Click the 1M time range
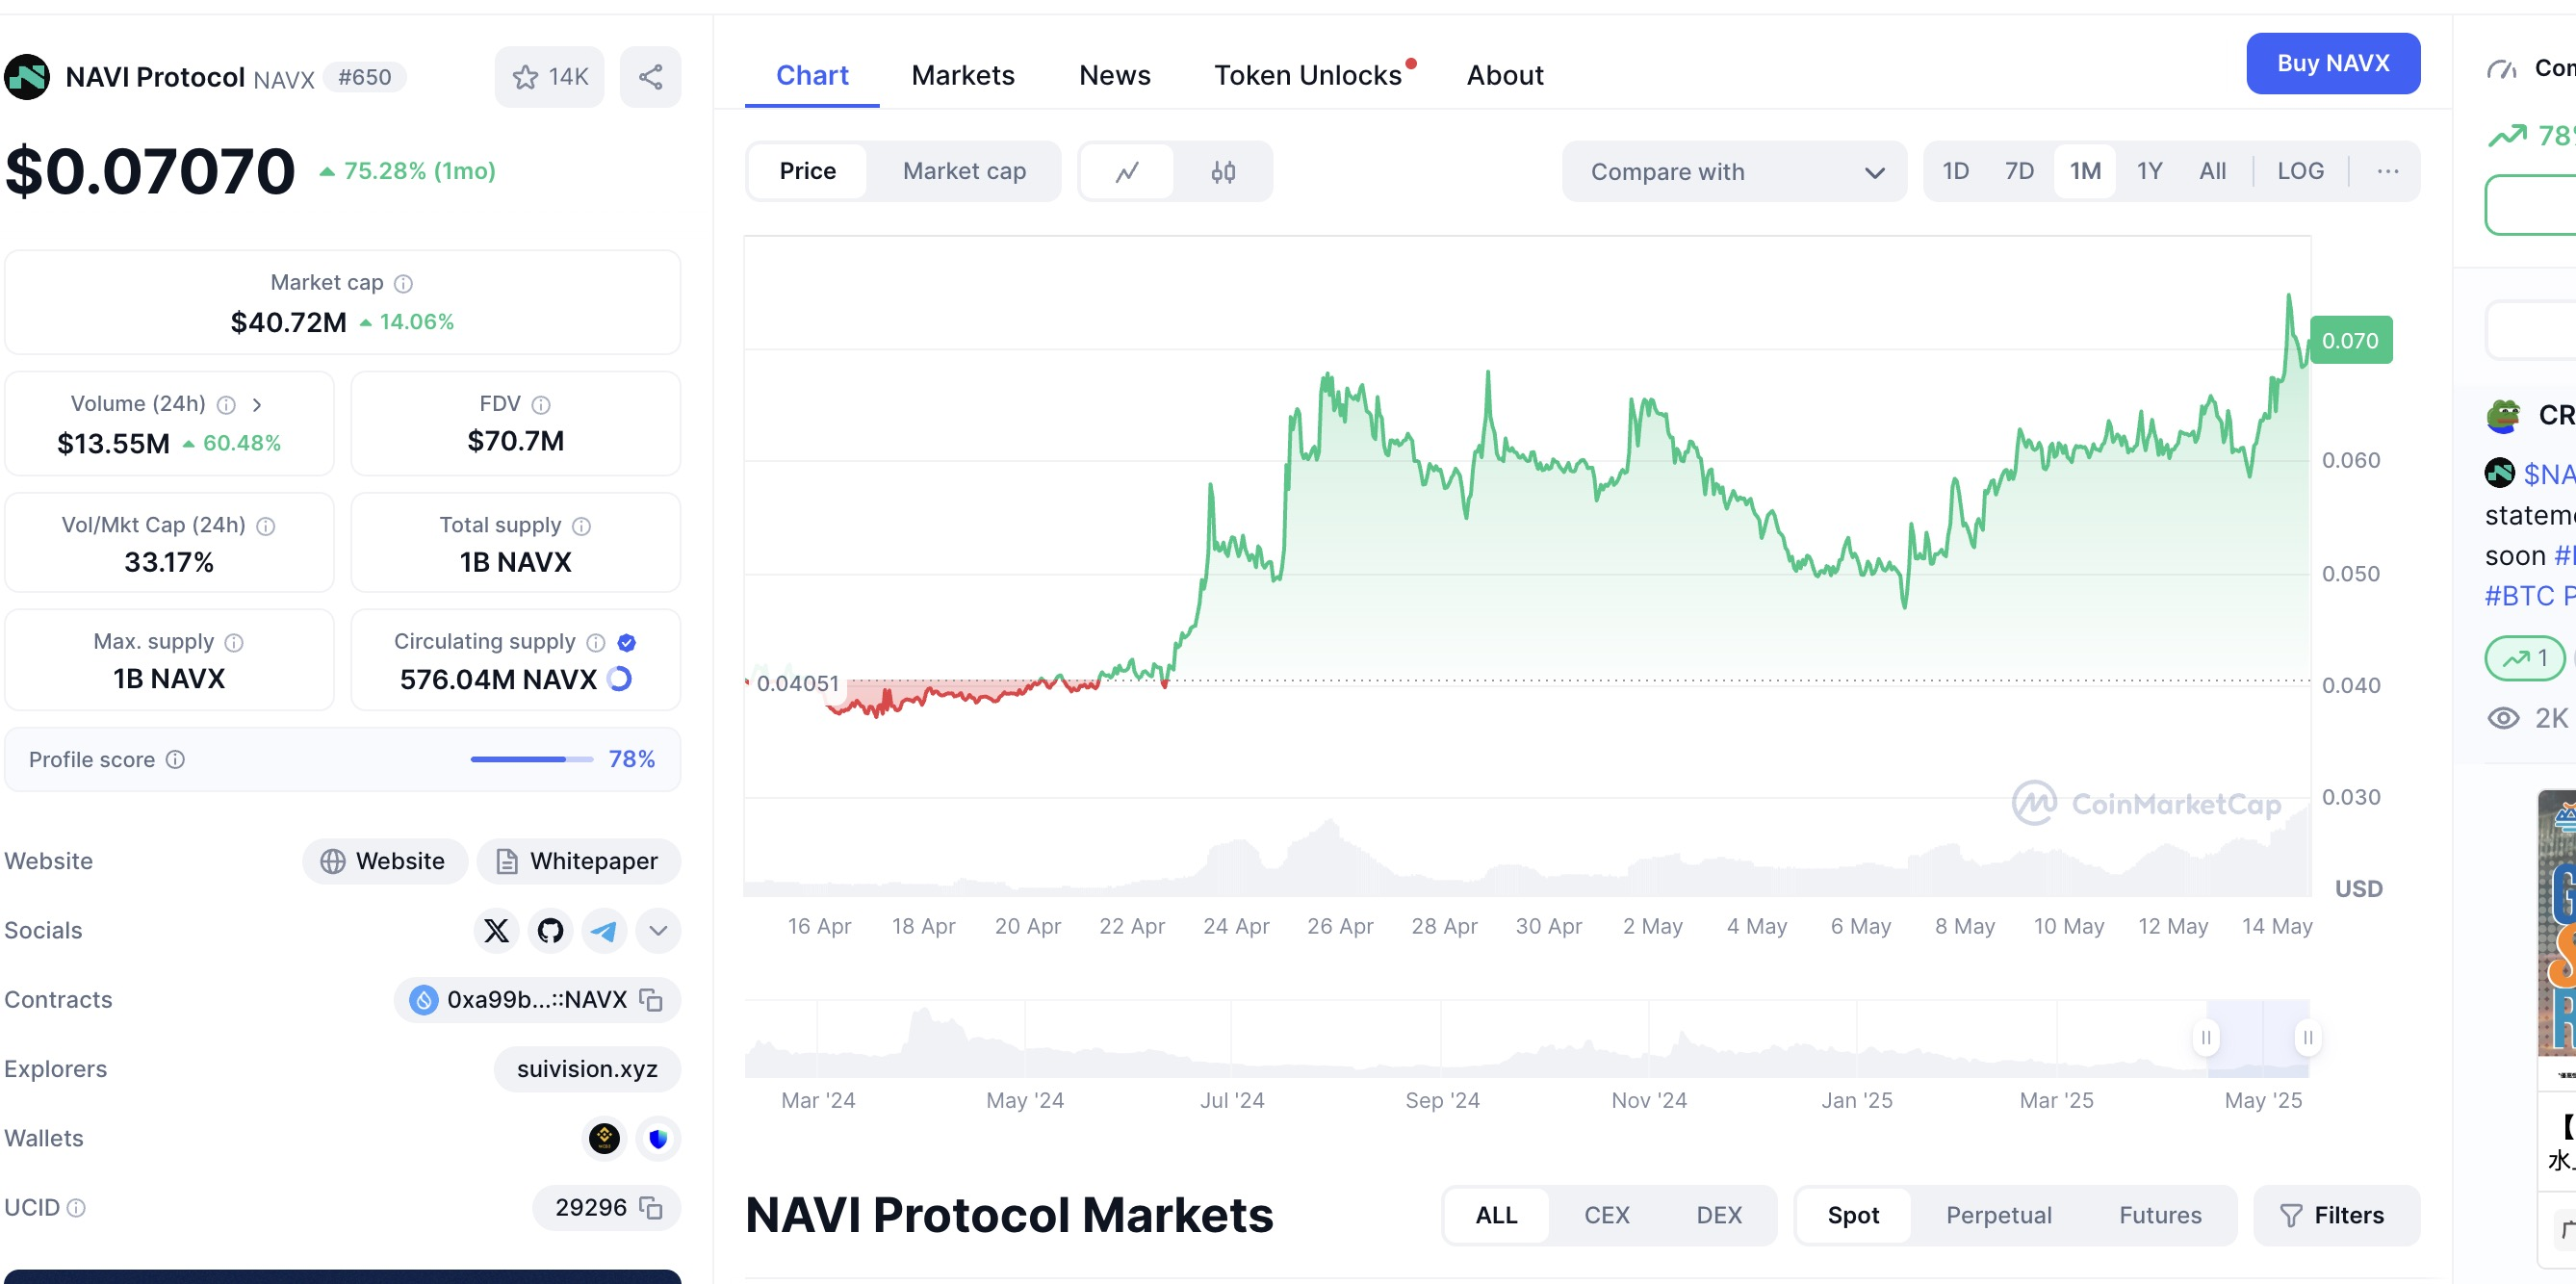Image resolution: width=2576 pixels, height=1284 pixels. 2085,171
